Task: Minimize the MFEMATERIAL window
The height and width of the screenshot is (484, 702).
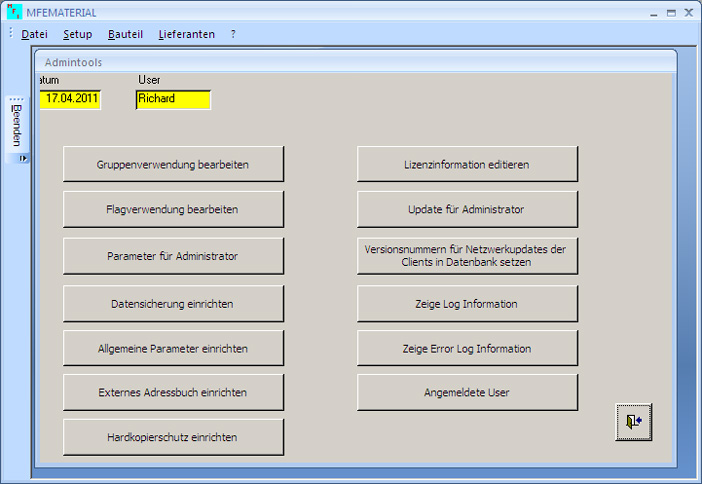Action: click(654, 13)
